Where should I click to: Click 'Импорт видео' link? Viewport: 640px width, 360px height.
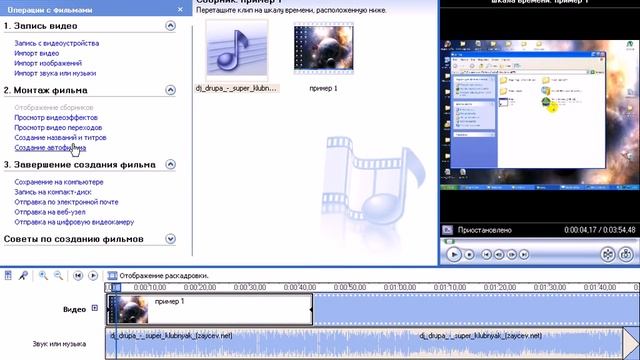click(x=37, y=53)
